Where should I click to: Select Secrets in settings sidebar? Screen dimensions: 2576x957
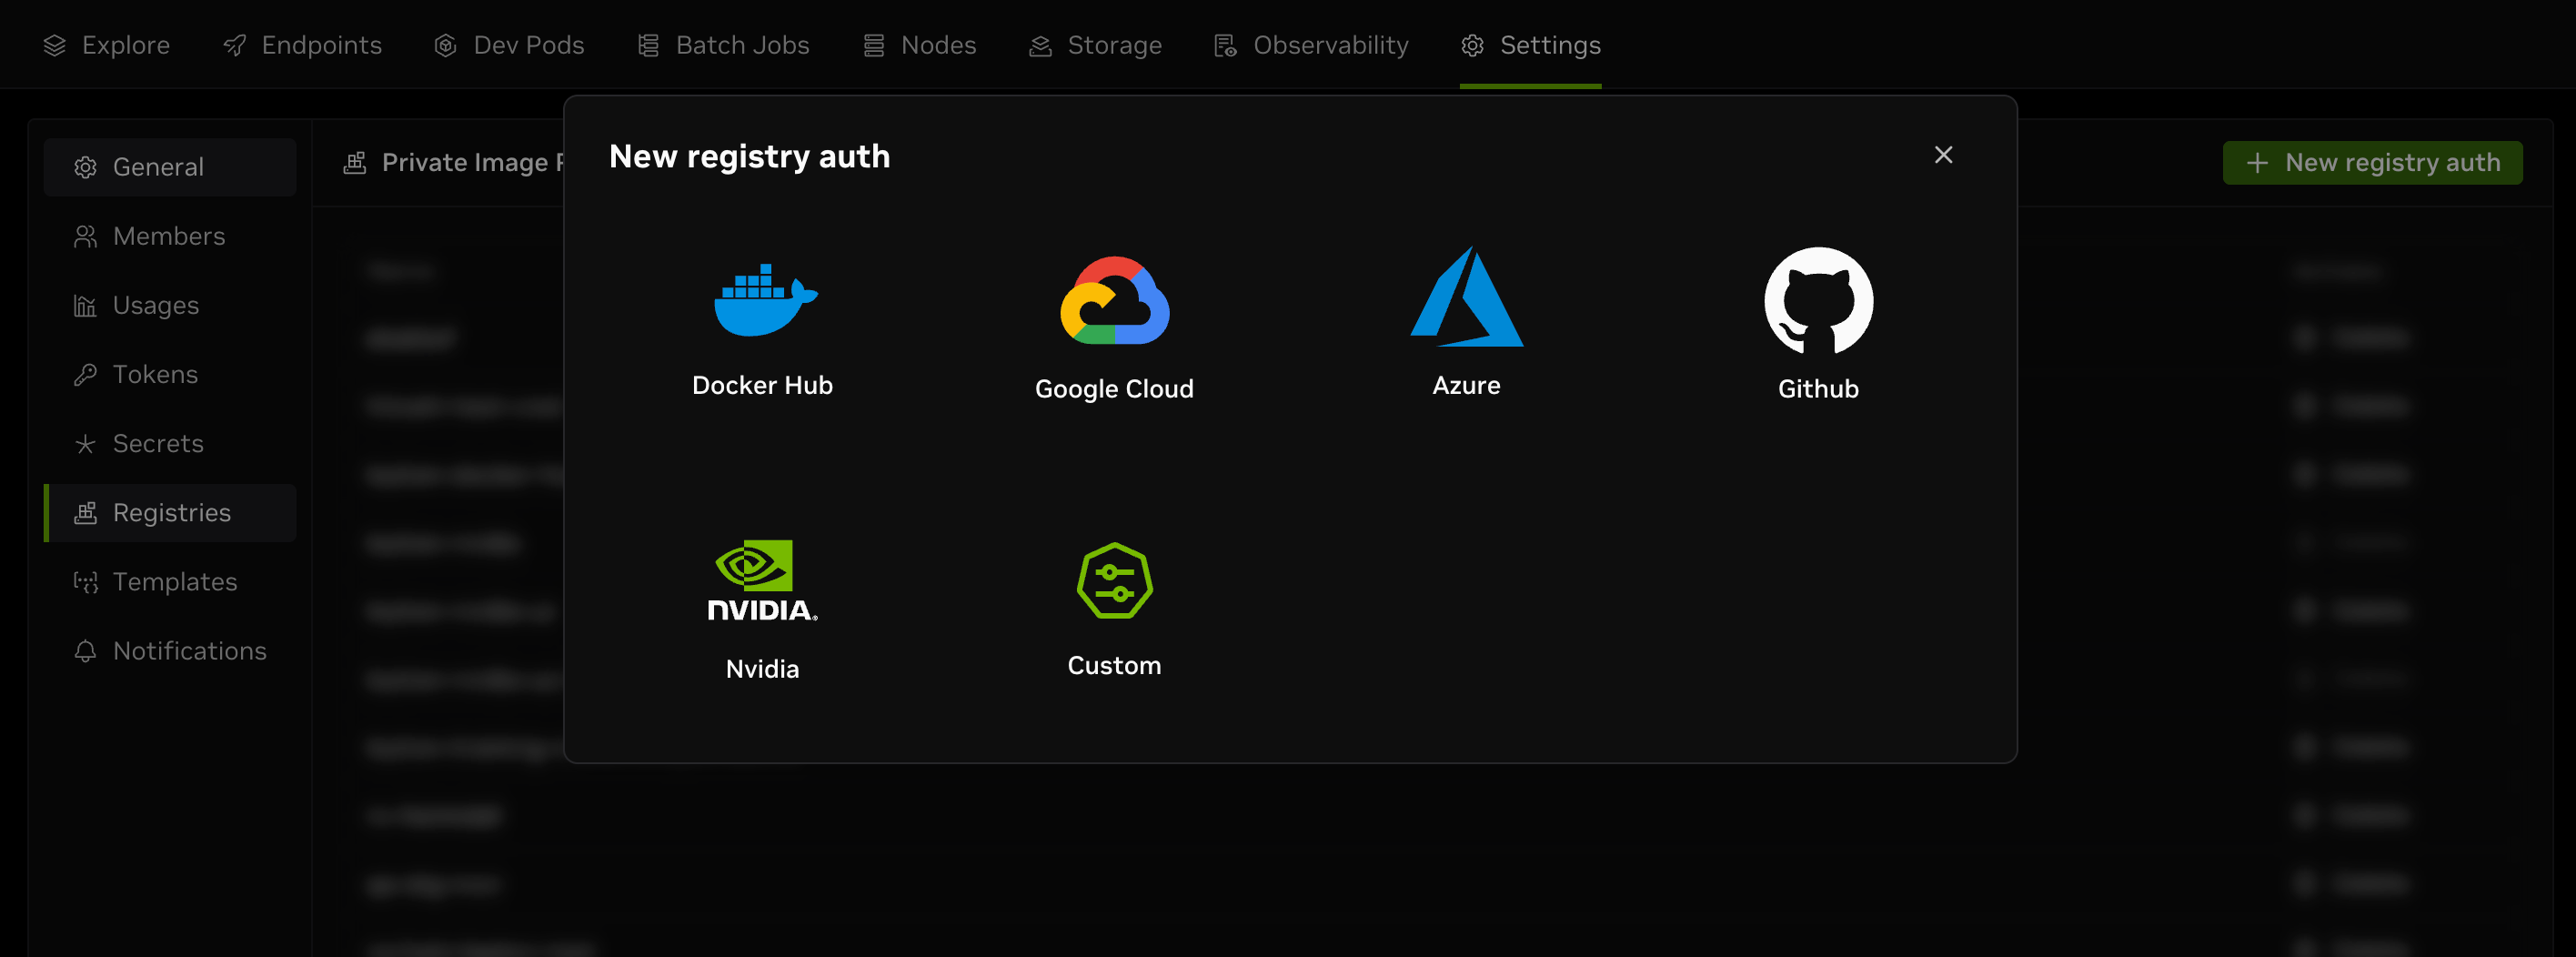[170, 443]
